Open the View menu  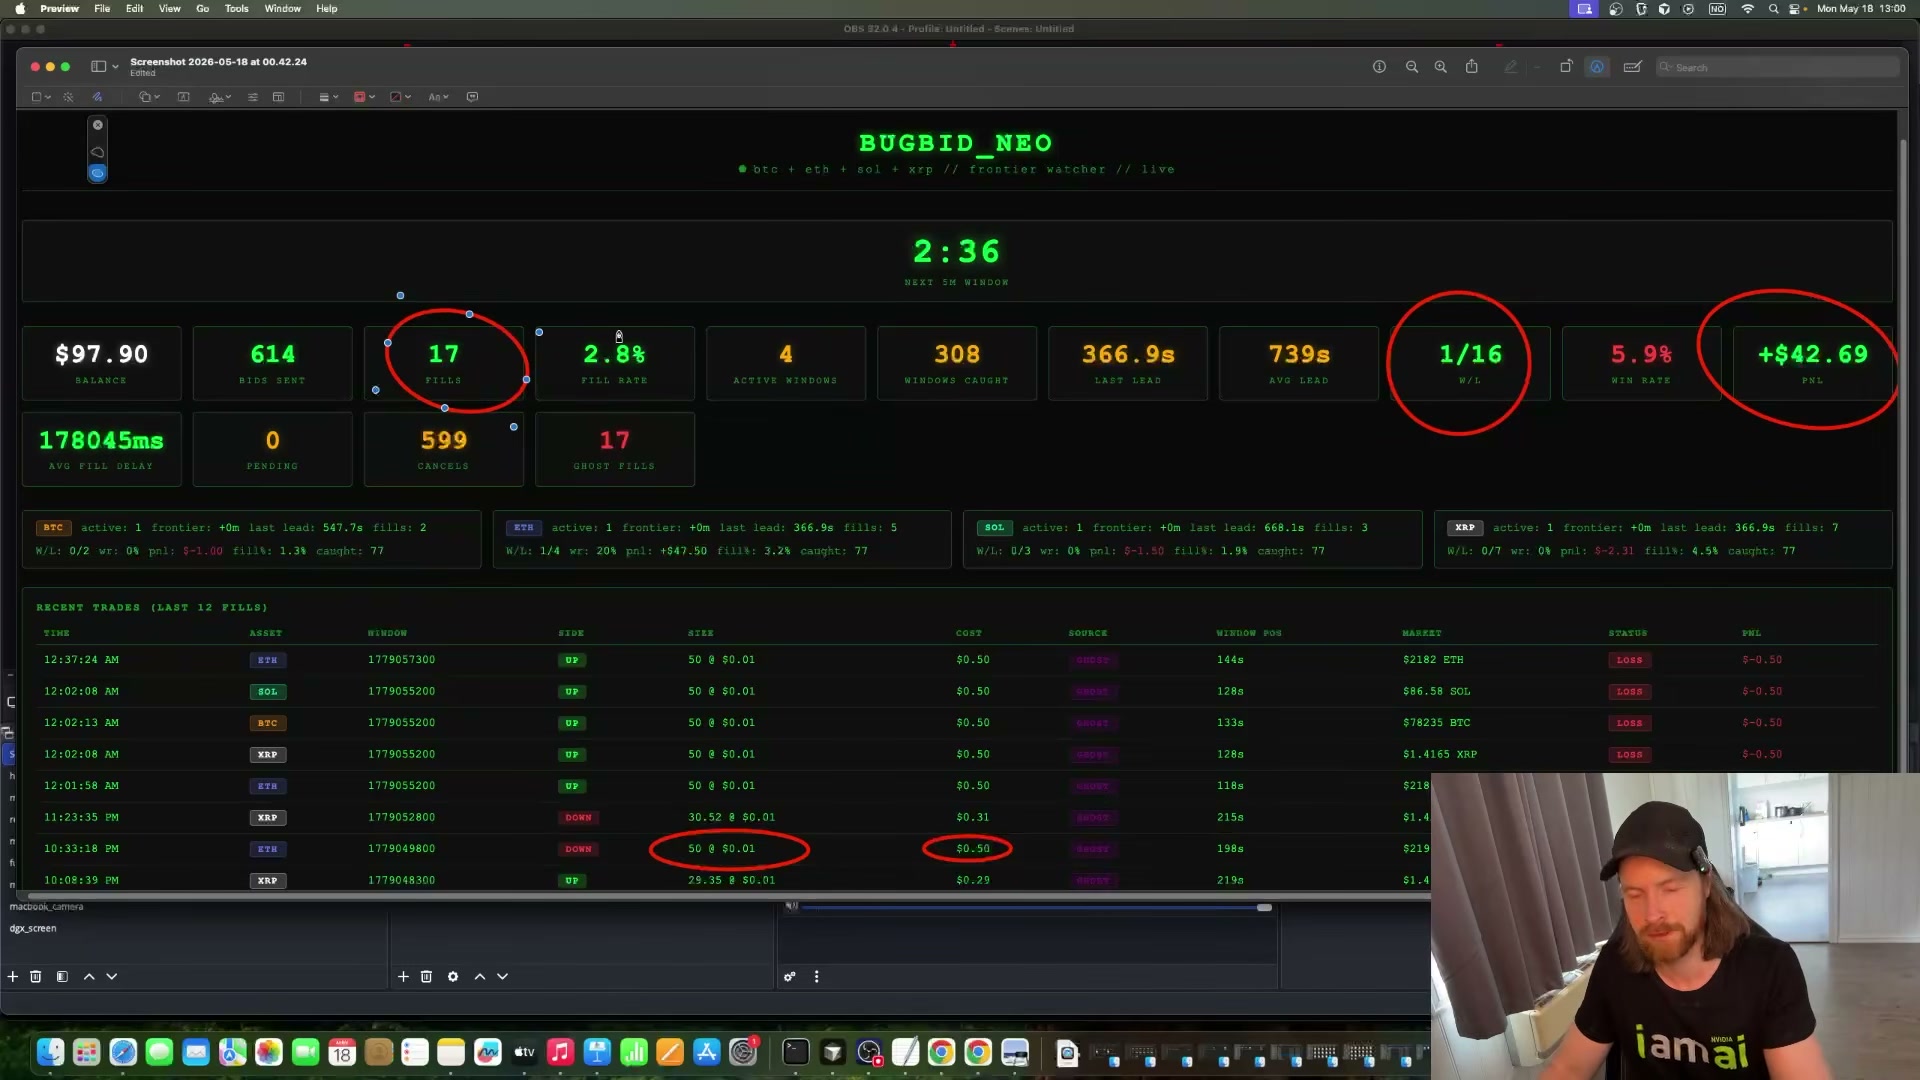(170, 9)
